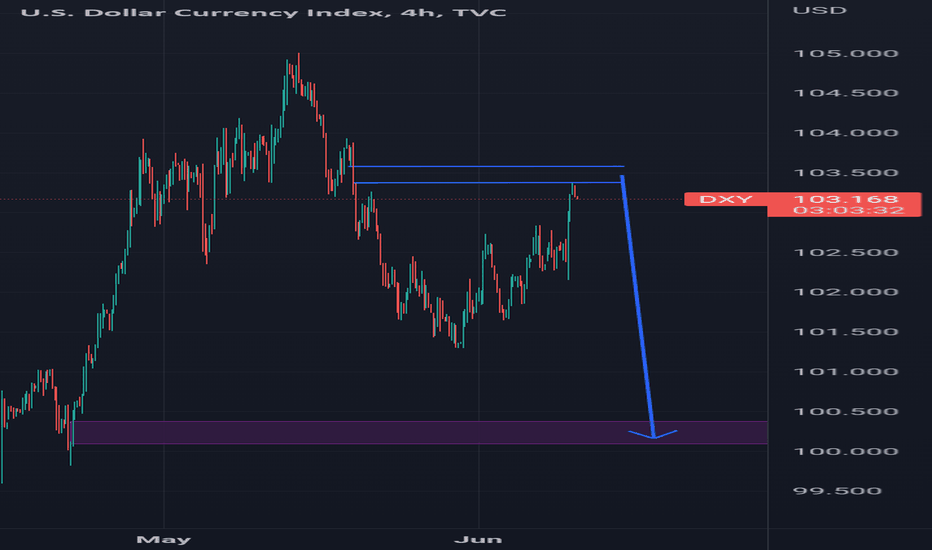This screenshot has width=932, height=550.
Task: Click the 100.500 price axis label
Action: point(845,411)
